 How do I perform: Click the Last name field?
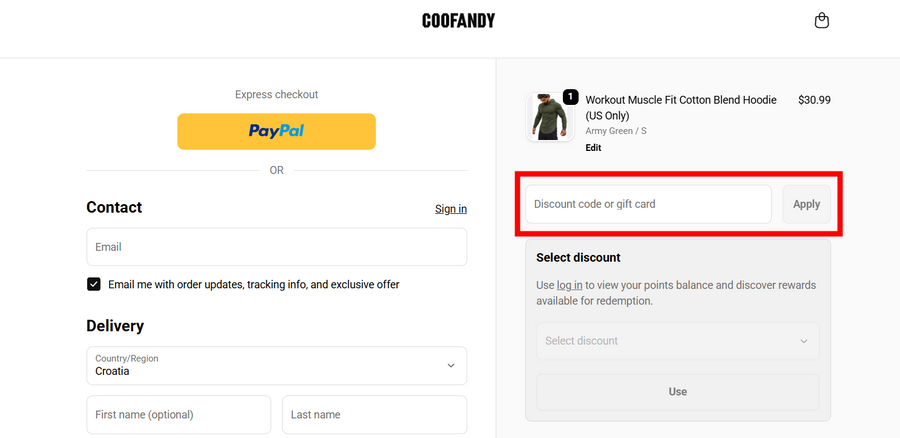[x=374, y=414]
